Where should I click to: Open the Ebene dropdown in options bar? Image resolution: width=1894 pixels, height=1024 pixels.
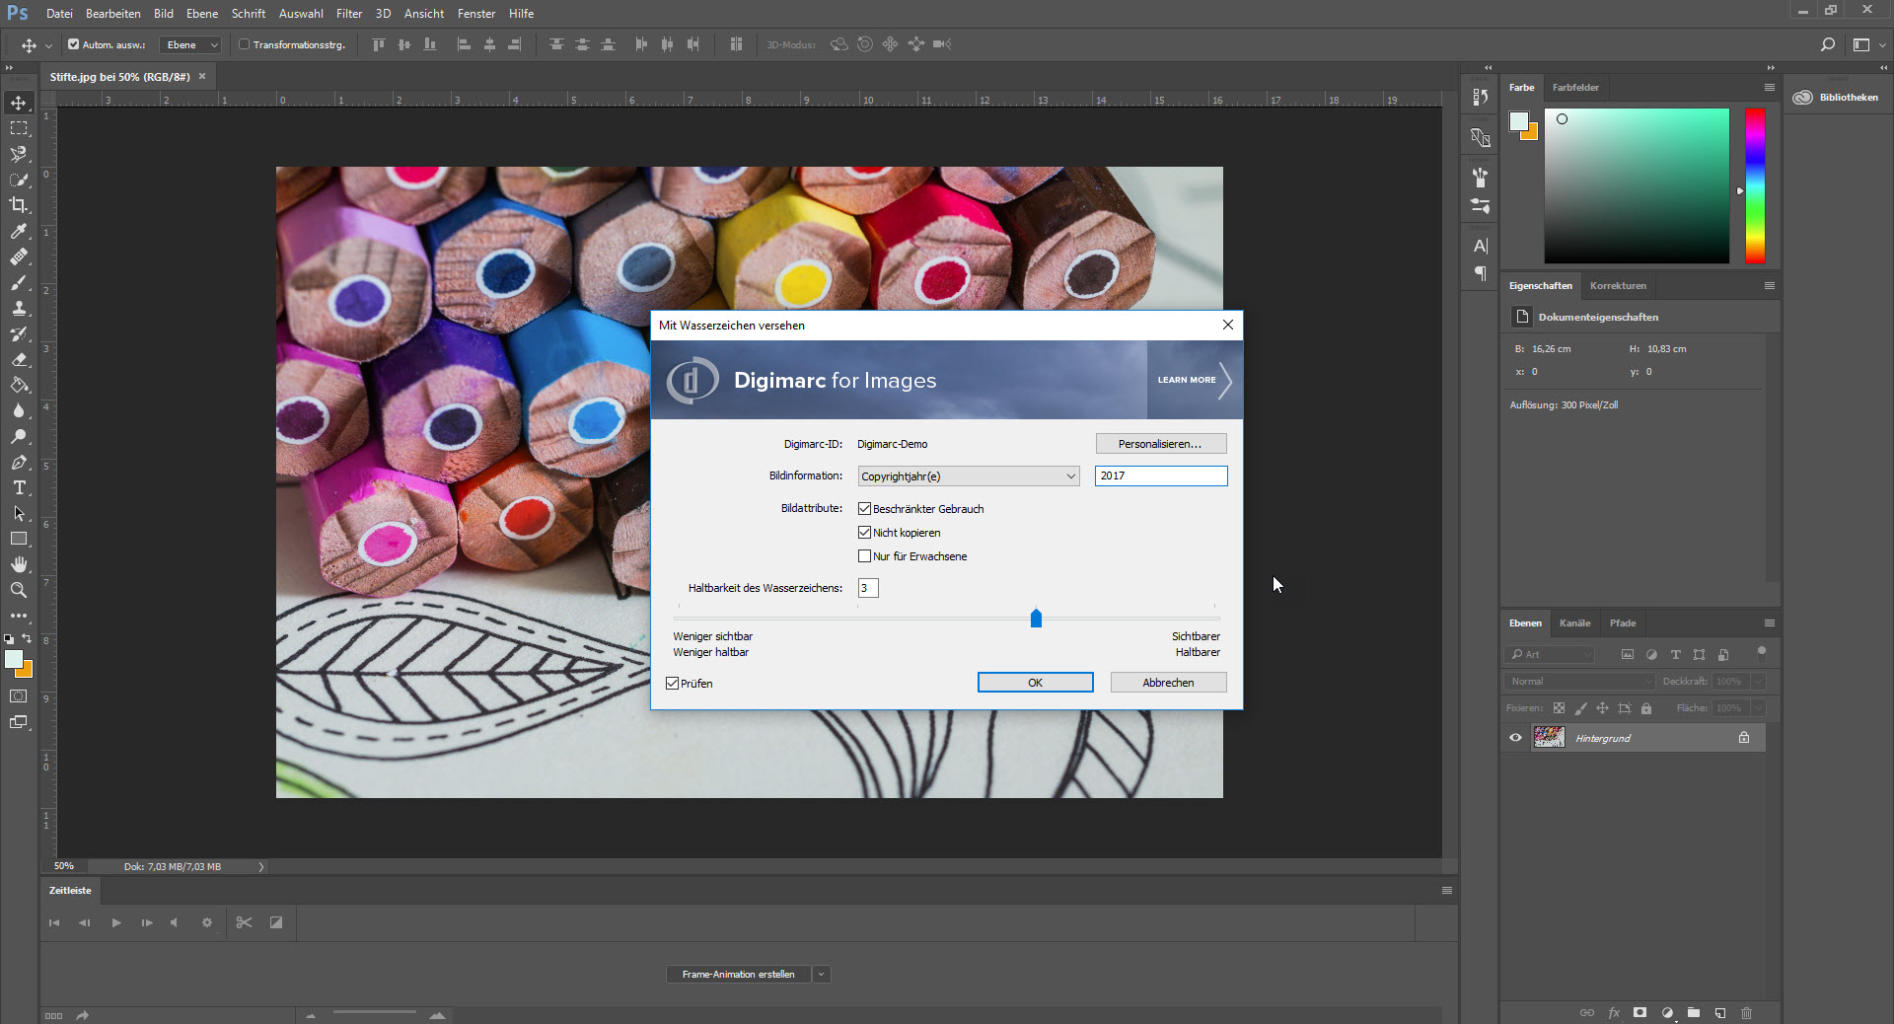point(191,45)
